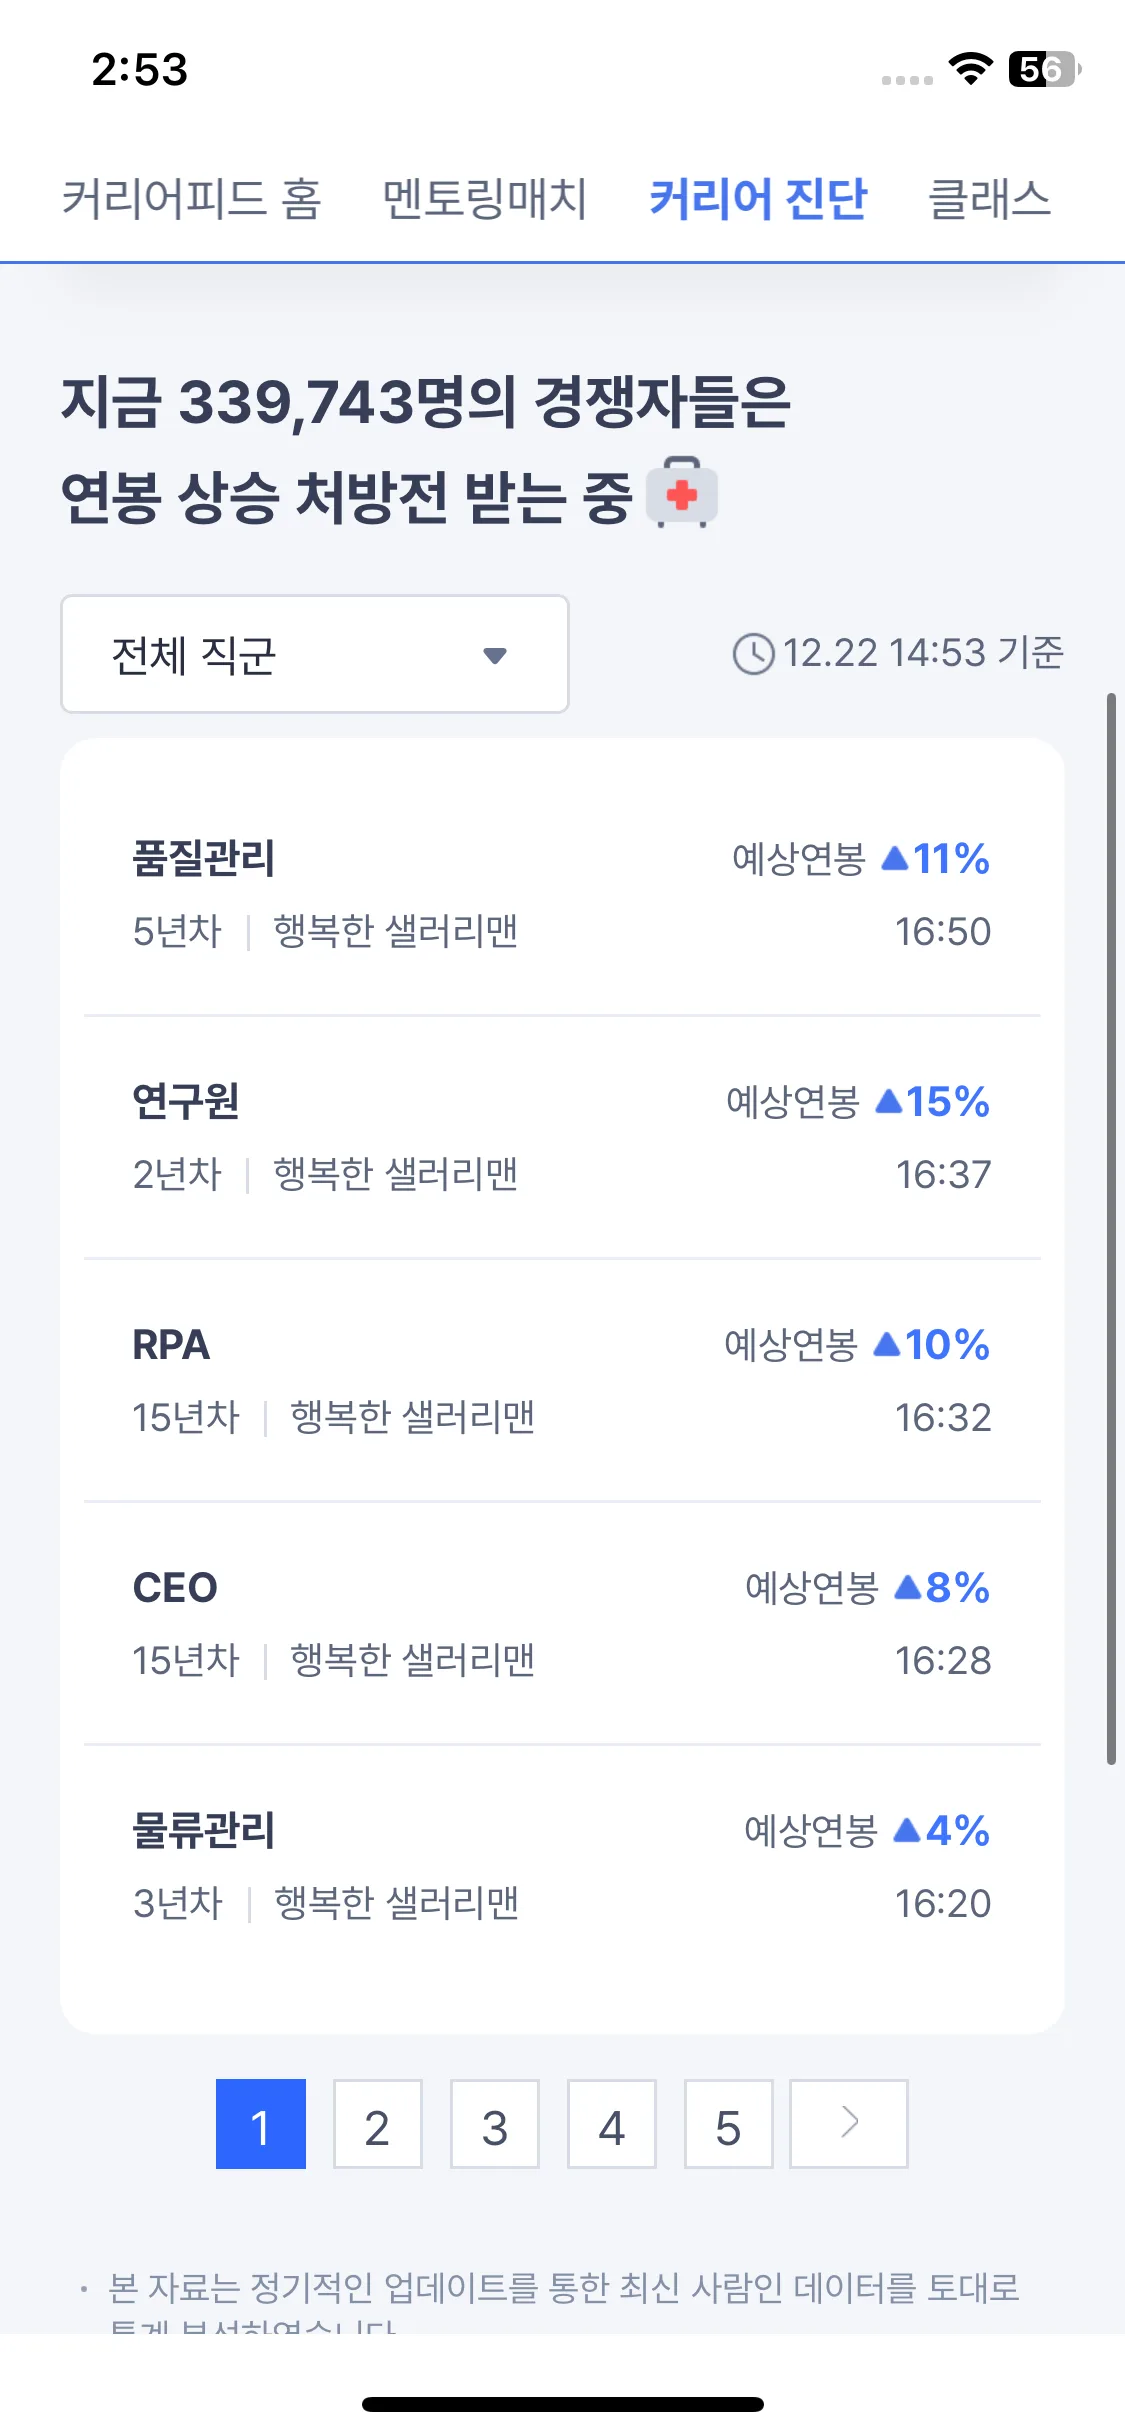The image size is (1125, 2436).
Task: Go to page 2 of results
Action: point(377,2124)
